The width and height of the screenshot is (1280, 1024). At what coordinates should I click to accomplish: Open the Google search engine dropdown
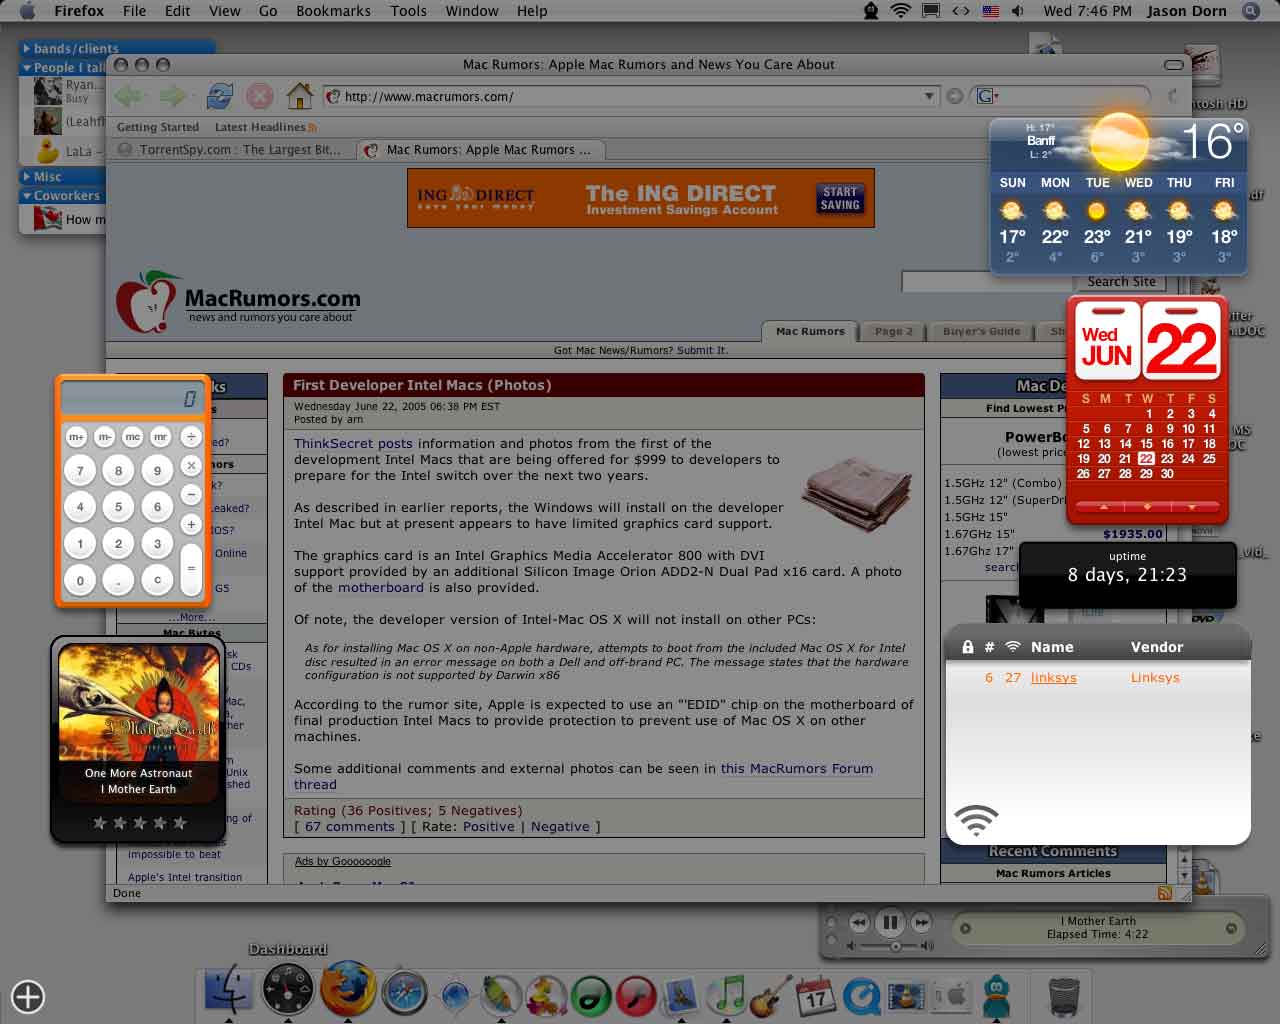pyautogui.click(x=988, y=96)
